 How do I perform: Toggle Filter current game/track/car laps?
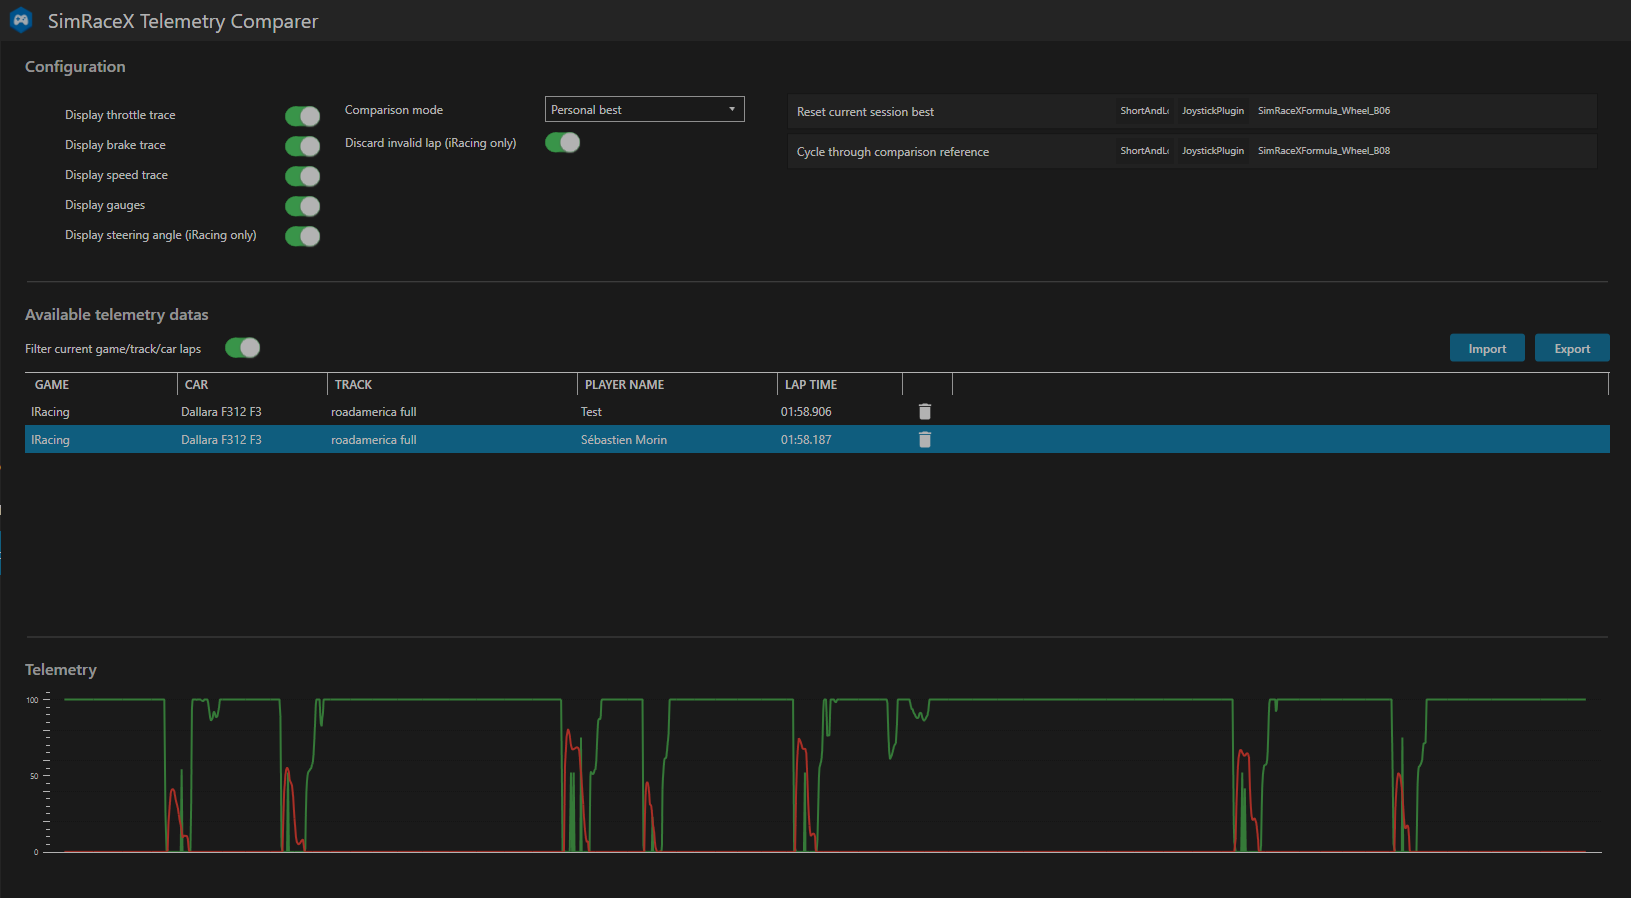tap(242, 347)
